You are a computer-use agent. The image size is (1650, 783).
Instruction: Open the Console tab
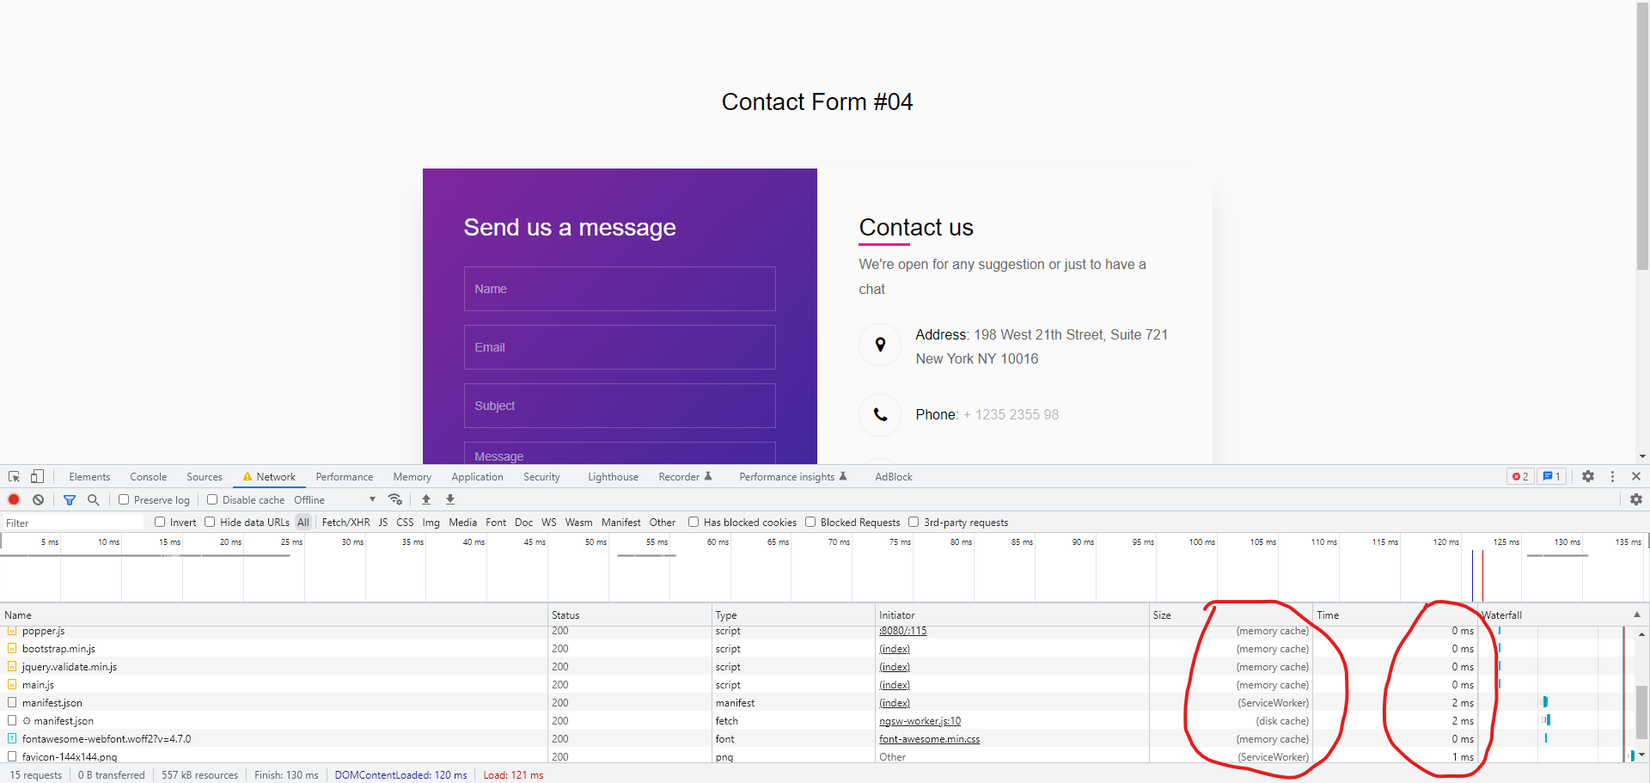point(148,477)
